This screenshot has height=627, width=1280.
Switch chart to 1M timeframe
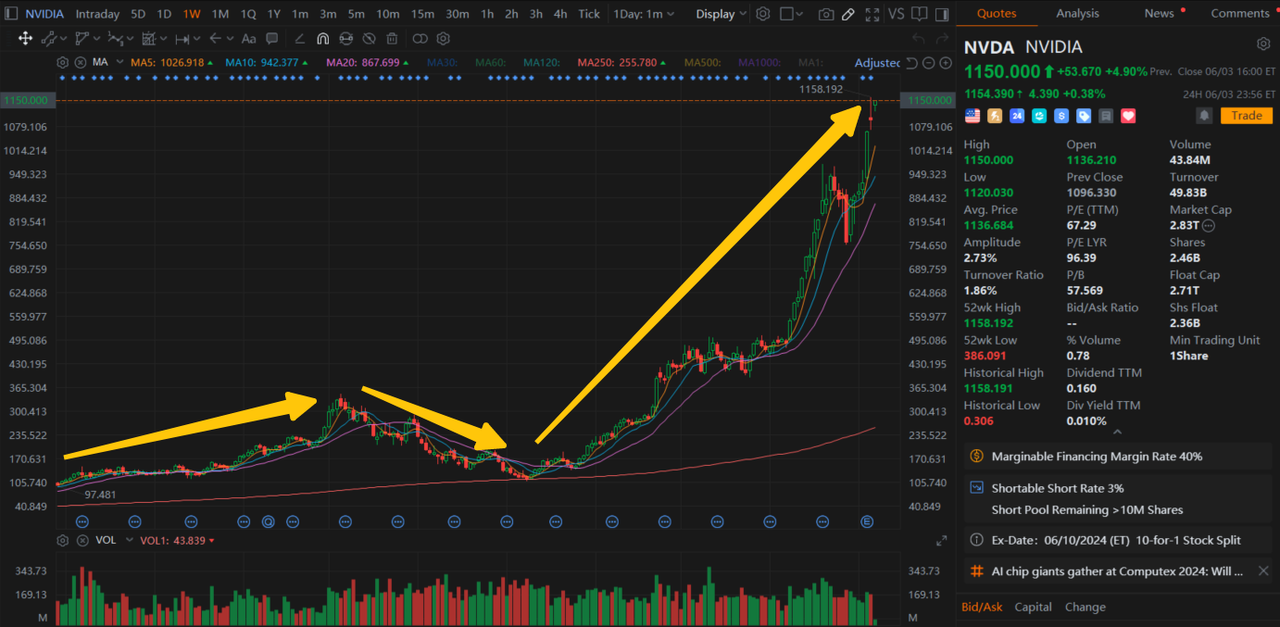(x=220, y=14)
